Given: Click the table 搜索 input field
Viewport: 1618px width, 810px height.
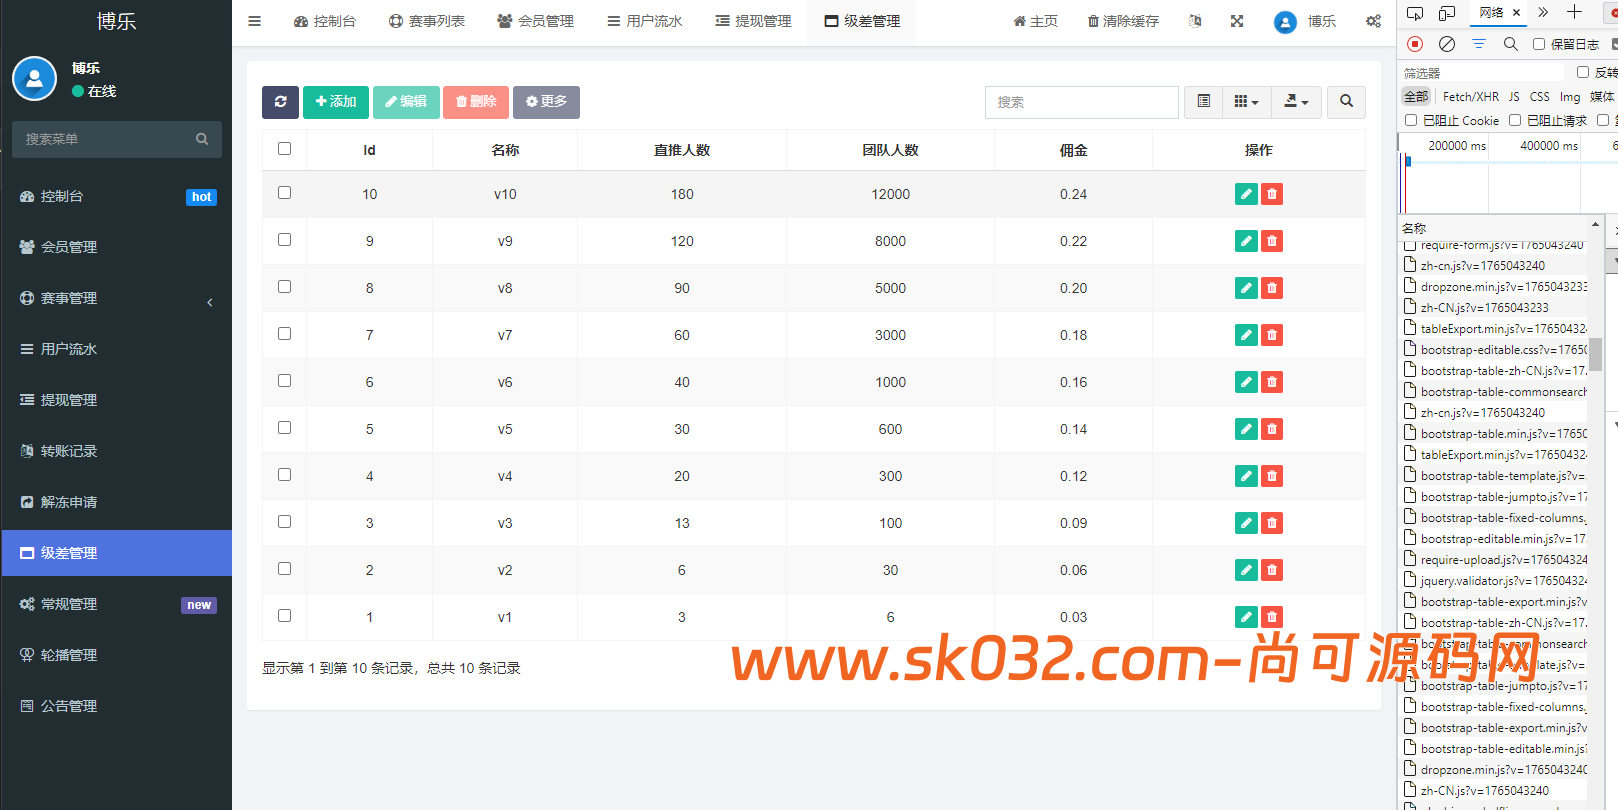Looking at the screenshot, I should click(1082, 102).
